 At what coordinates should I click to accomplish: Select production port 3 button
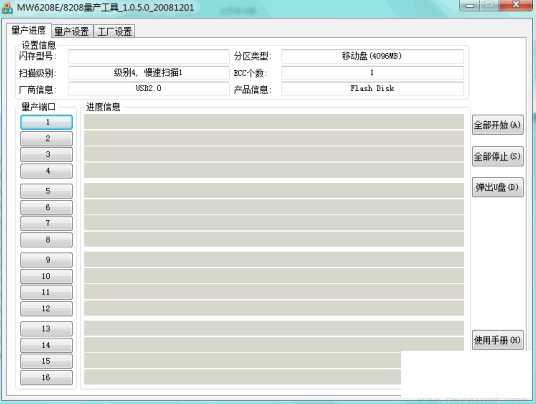[x=46, y=154]
